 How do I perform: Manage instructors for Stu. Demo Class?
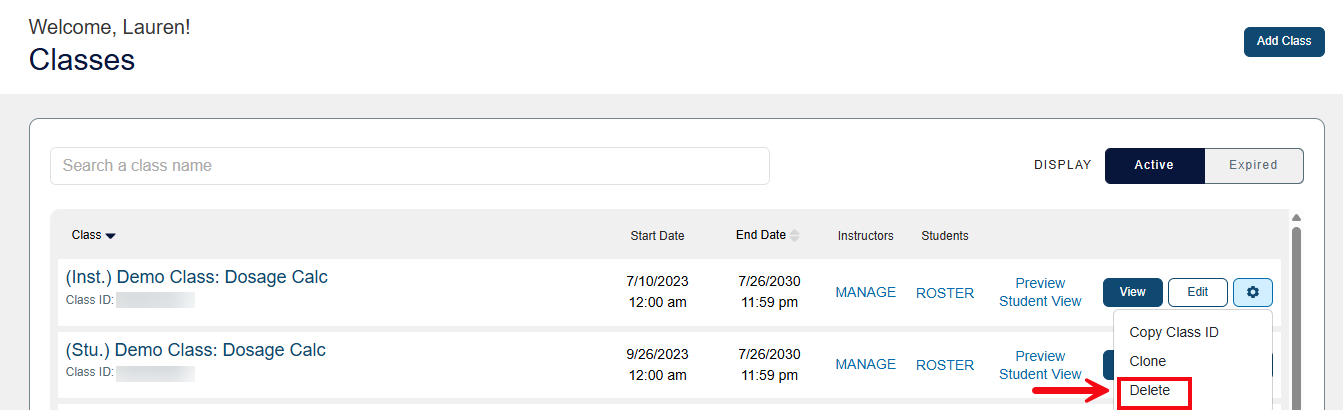click(866, 365)
